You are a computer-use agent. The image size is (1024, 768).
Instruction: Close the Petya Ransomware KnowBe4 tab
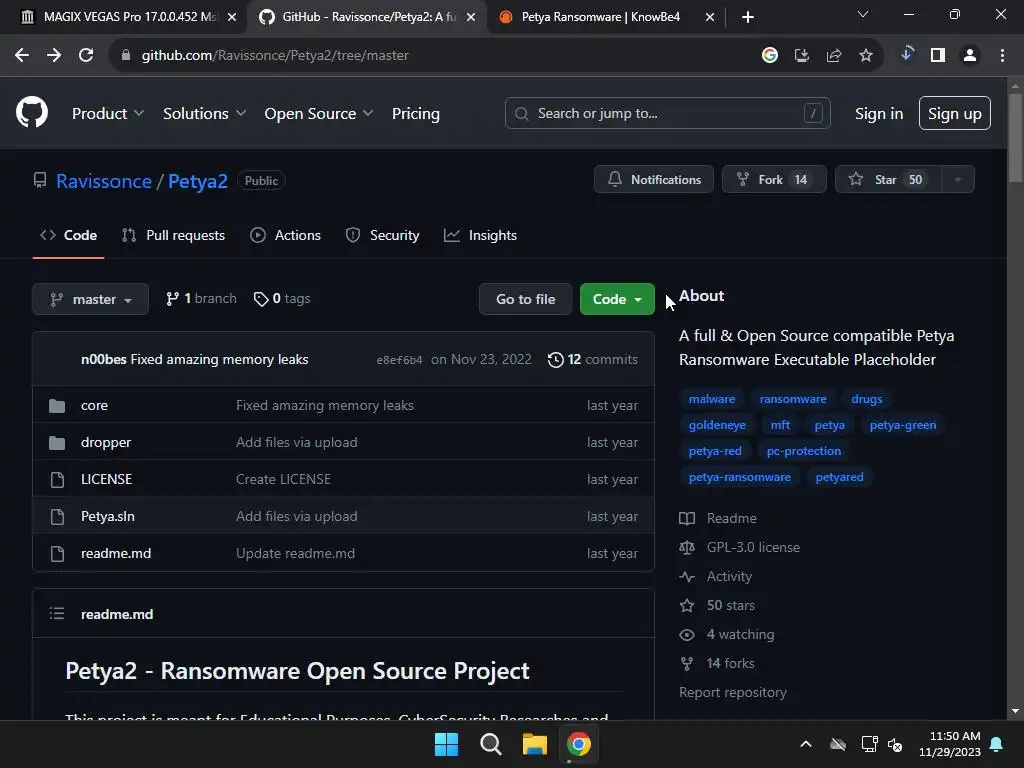[710, 18]
